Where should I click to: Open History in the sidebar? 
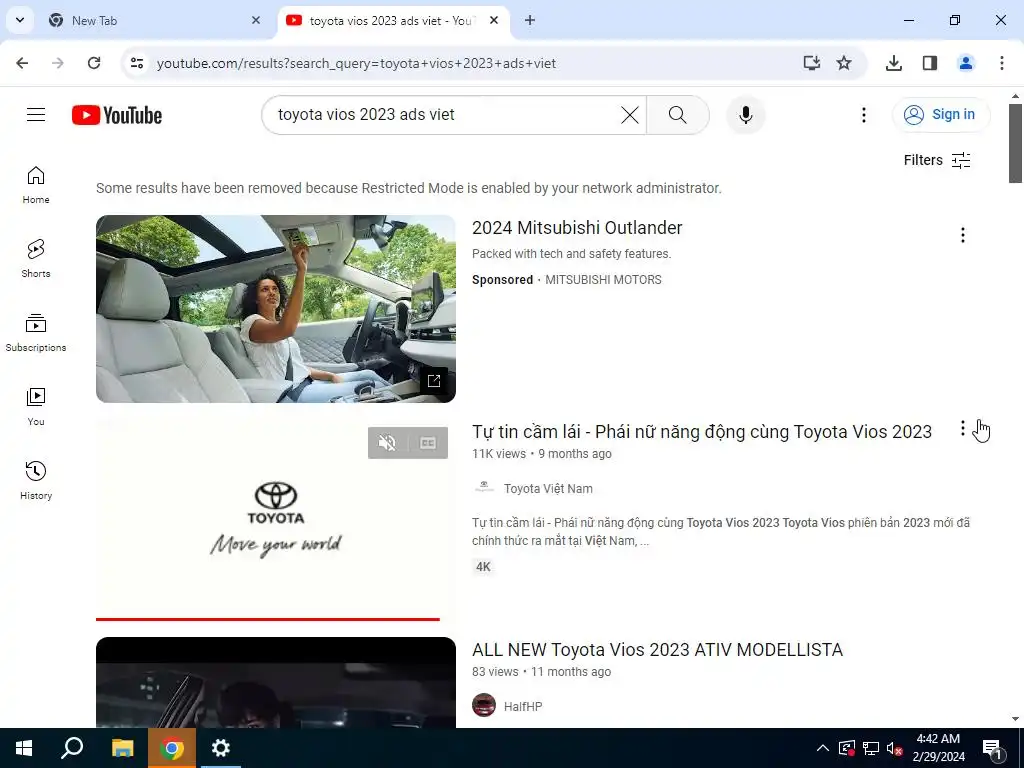point(36,480)
